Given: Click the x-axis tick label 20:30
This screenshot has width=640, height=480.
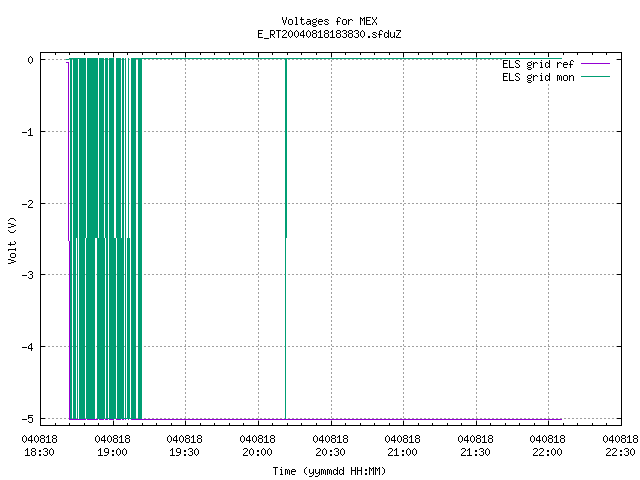Looking at the screenshot, I should [x=330, y=453].
